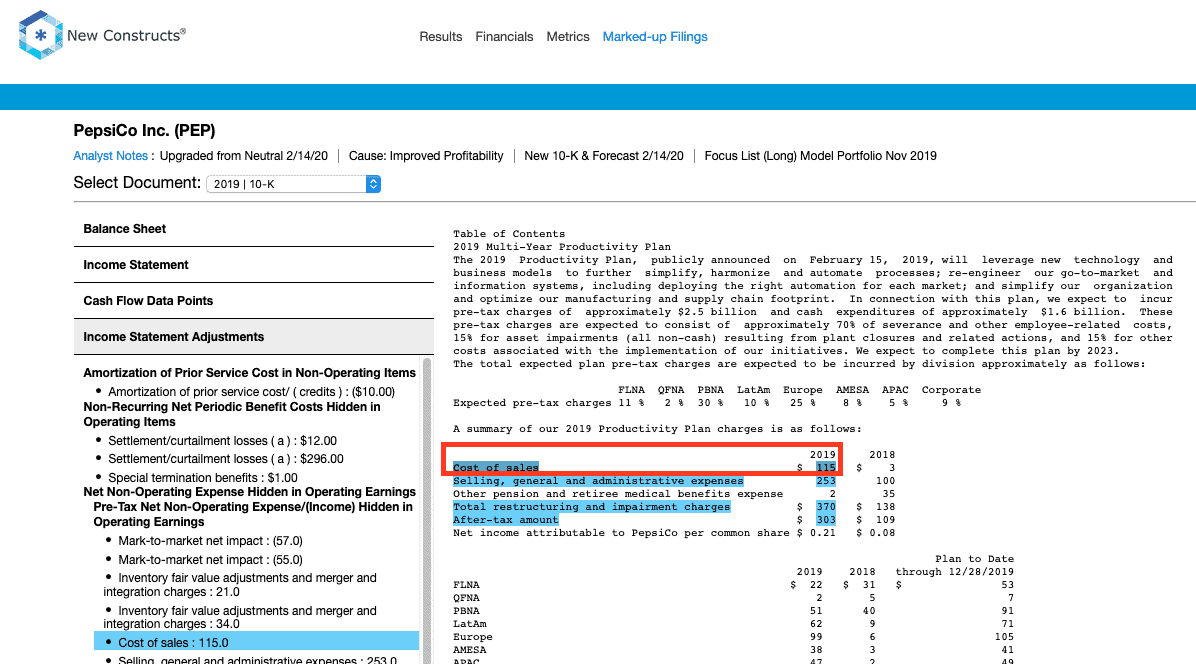Image resolution: width=1196 pixels, height=664 pixels.
Task: Go to the Metrics page
Action: pos(567,37)
